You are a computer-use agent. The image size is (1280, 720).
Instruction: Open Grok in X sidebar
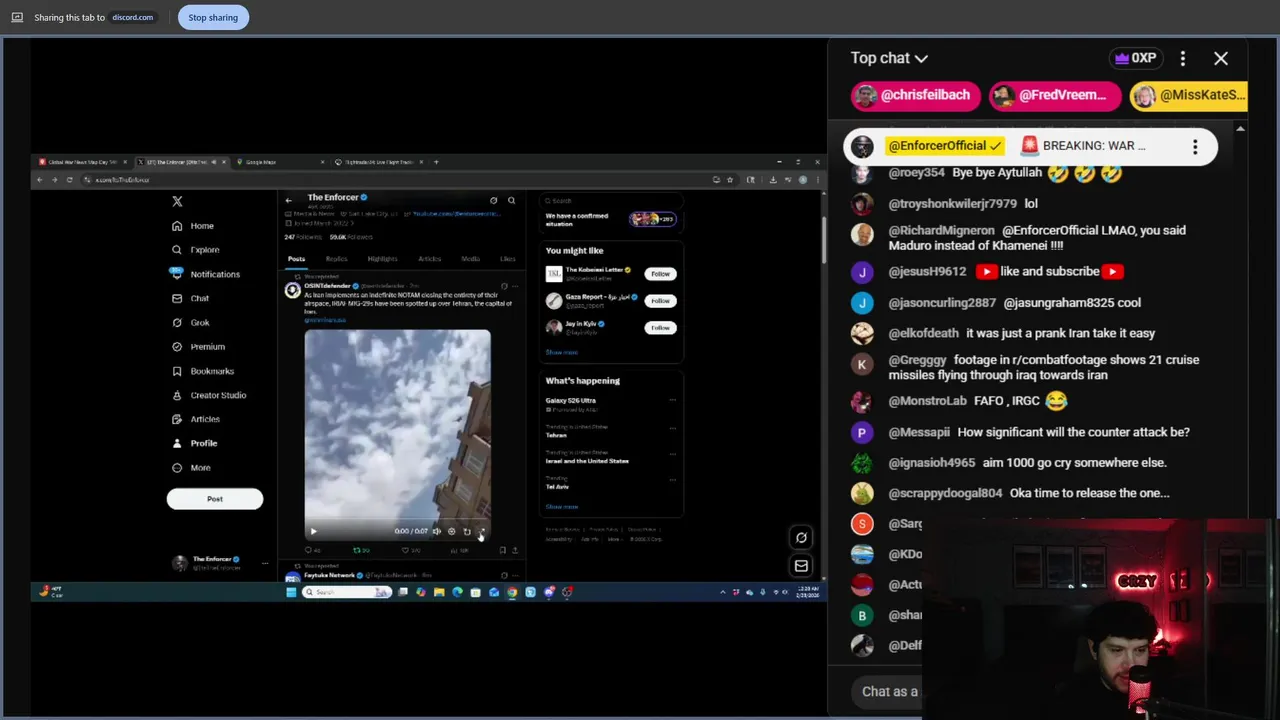point(191,322)
